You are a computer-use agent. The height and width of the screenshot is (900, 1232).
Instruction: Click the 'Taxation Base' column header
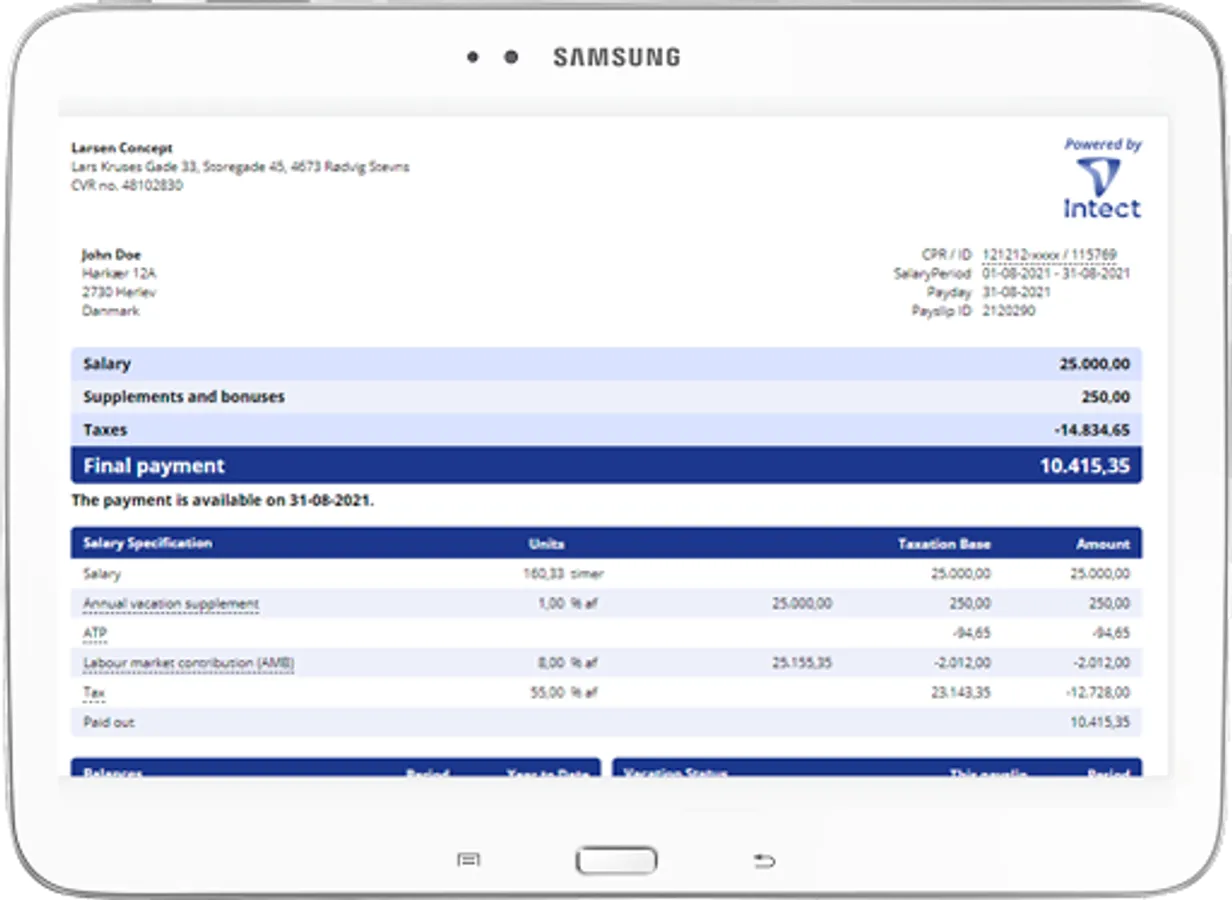pyautogui.click(x=944, y=544)
